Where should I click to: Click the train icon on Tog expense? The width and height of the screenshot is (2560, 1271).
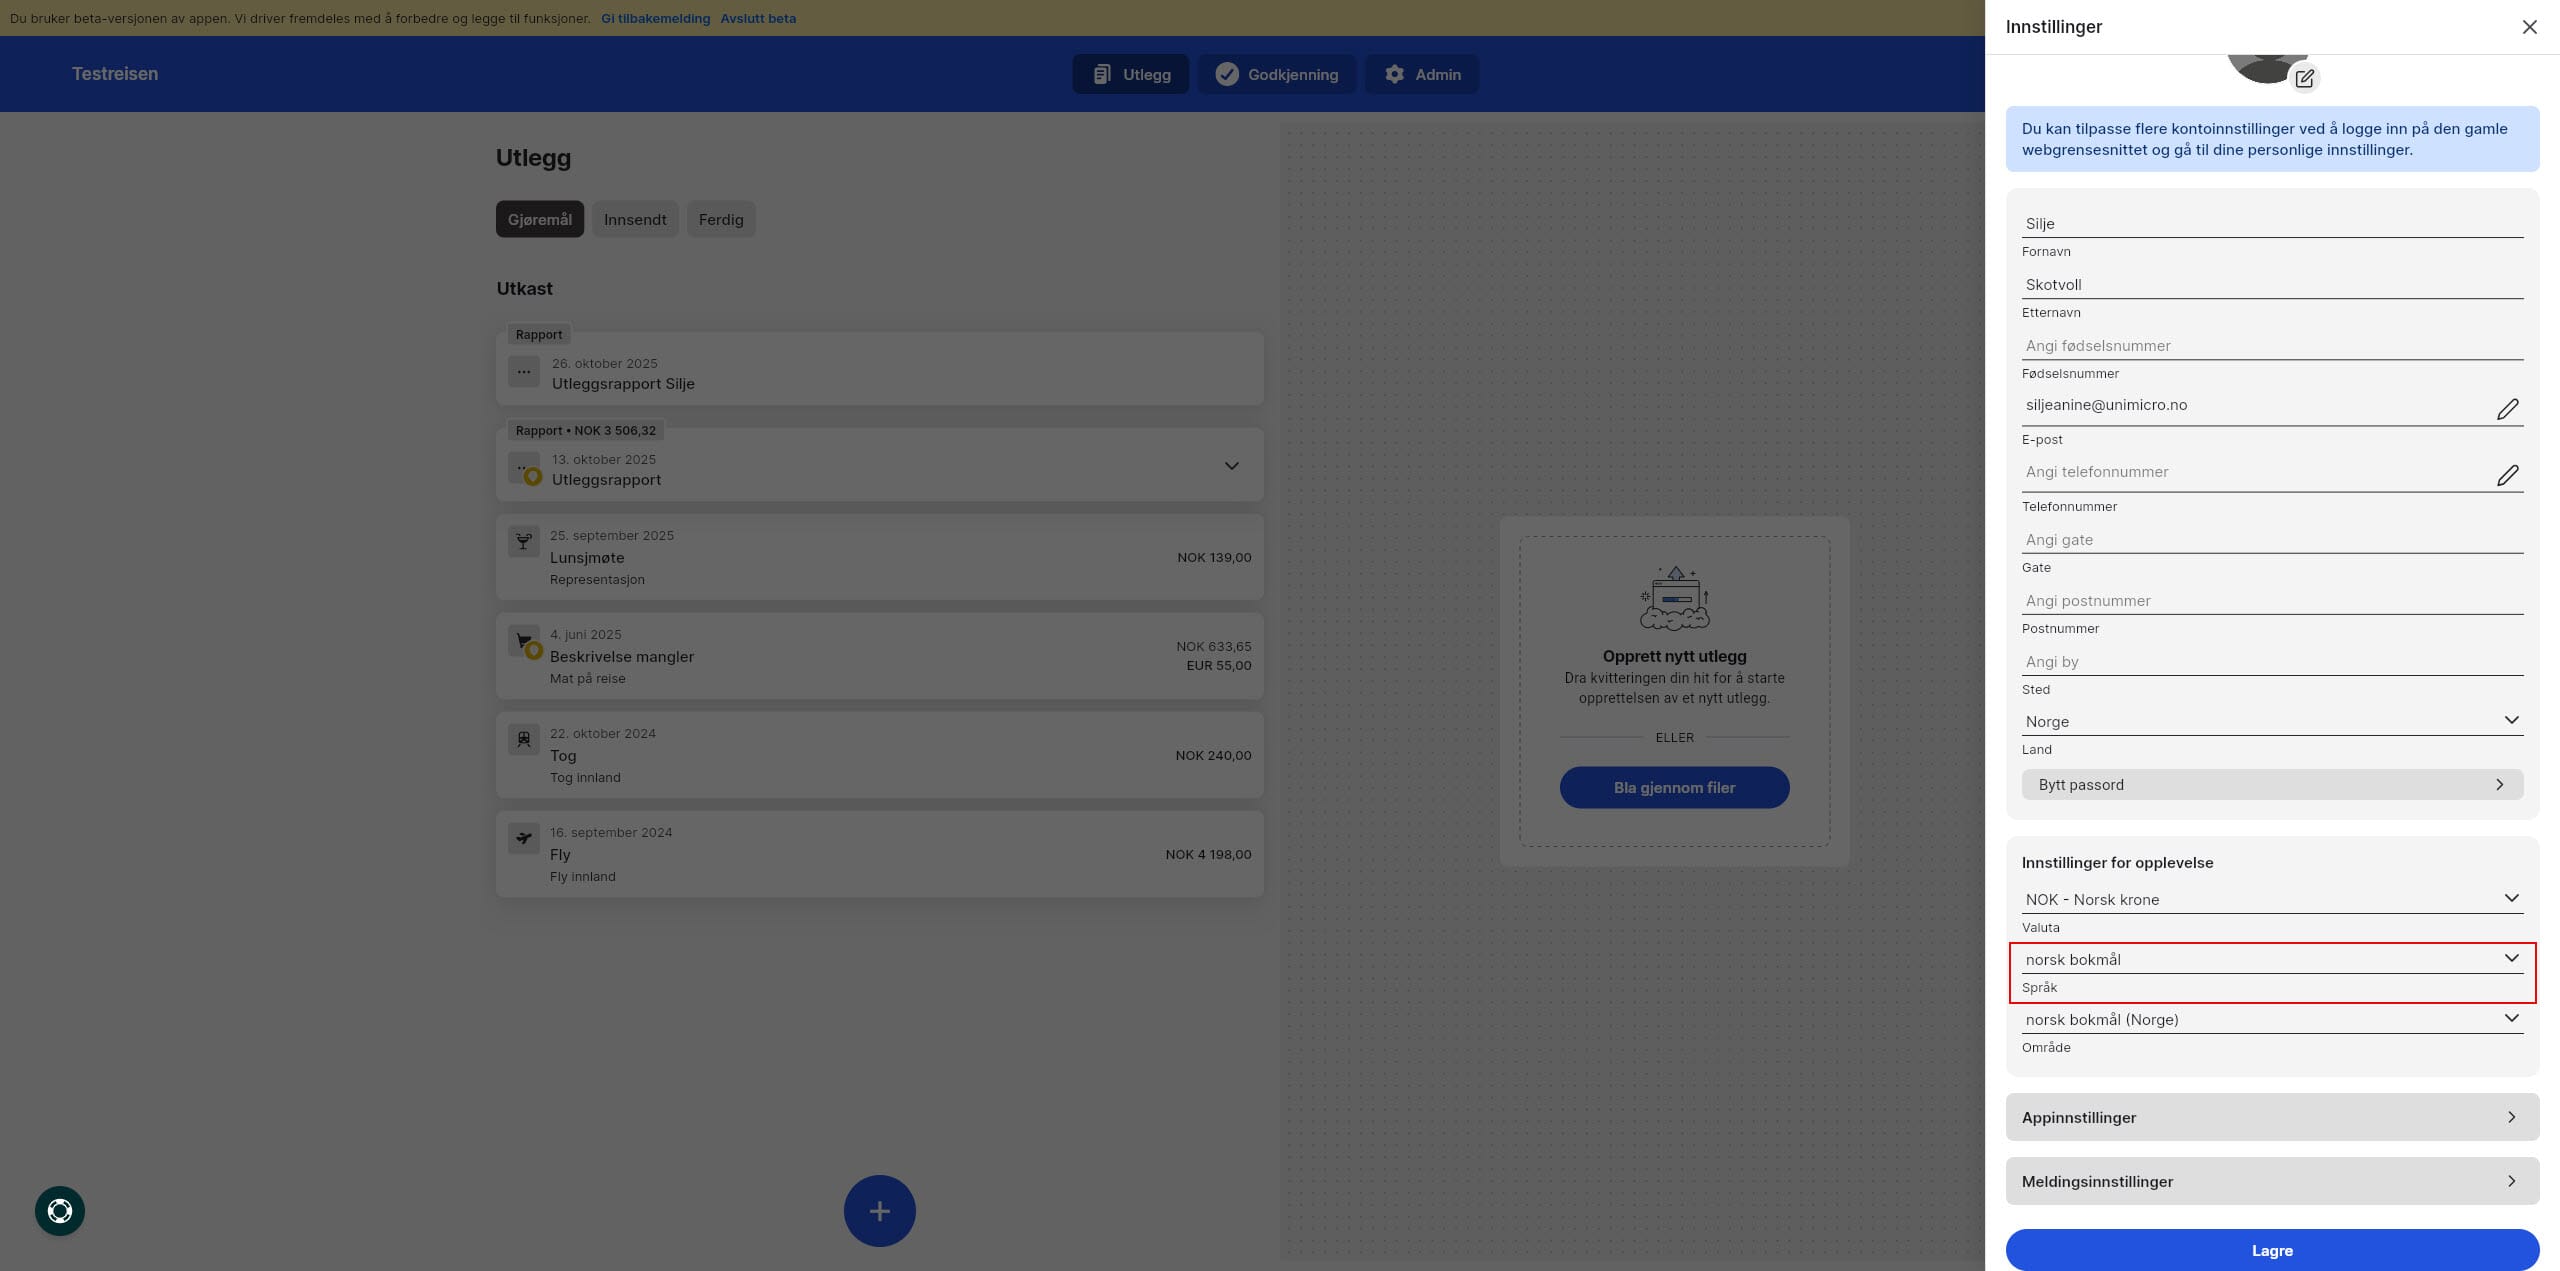click(x=523, y=740)
